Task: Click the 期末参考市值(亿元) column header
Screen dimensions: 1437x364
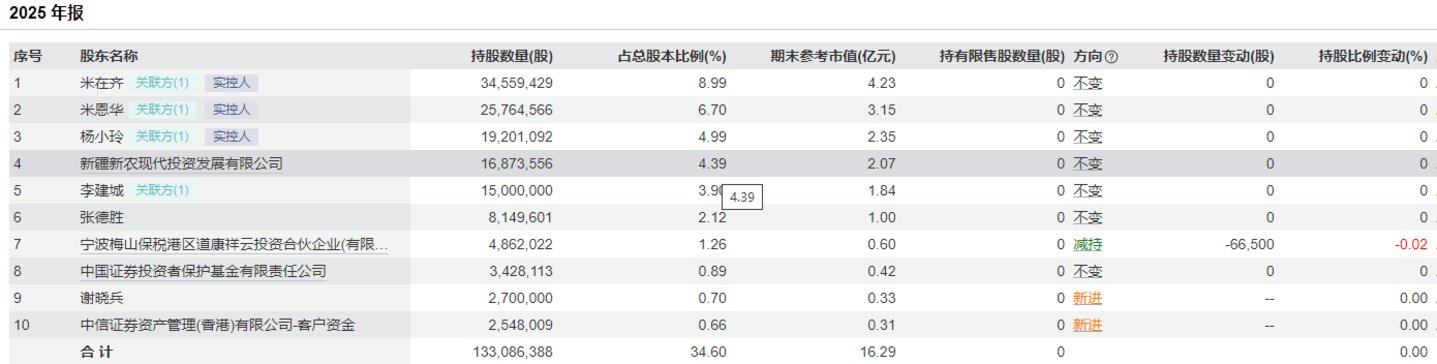Action: click(x=832, y=56)
